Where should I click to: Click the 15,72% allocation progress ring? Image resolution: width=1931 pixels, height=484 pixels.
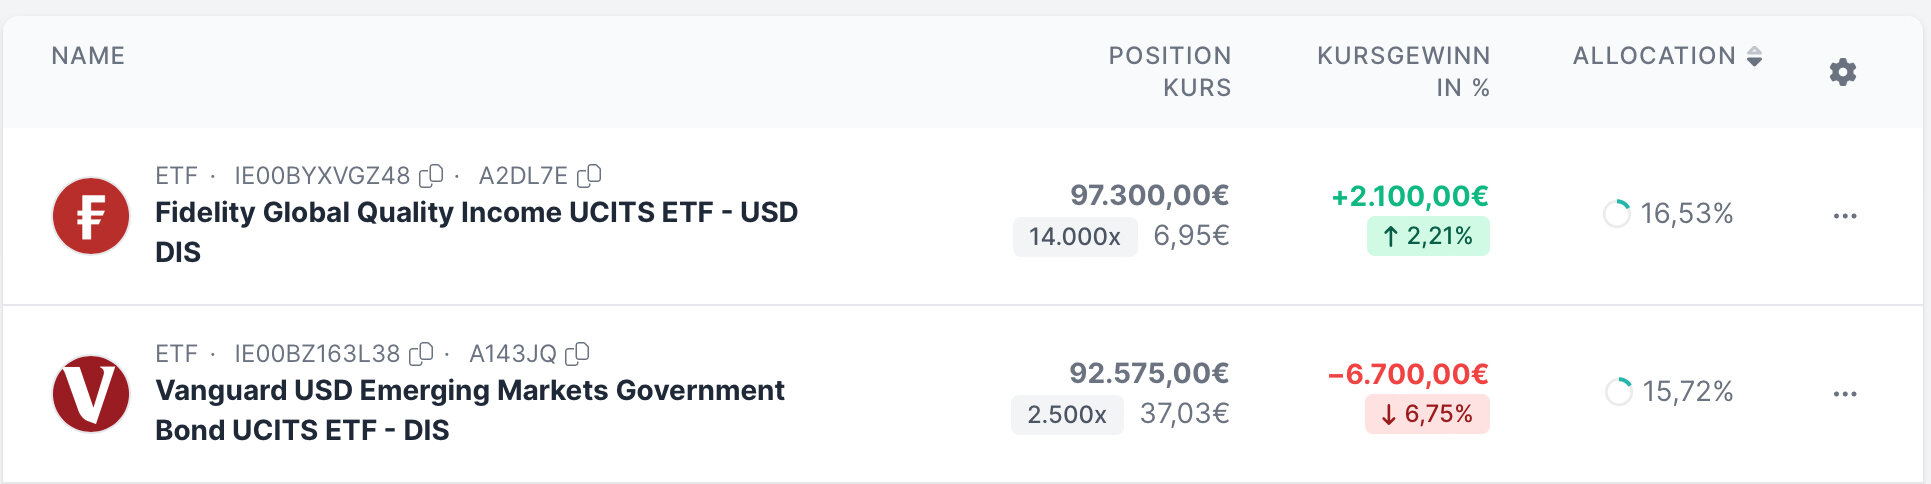pyautogui.click(x=1618, y=392)
